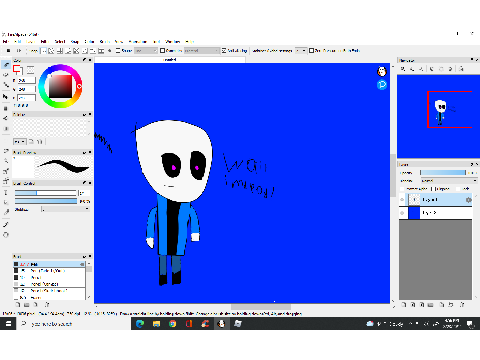Select the Pen brush in the brush list

[49, 264]
